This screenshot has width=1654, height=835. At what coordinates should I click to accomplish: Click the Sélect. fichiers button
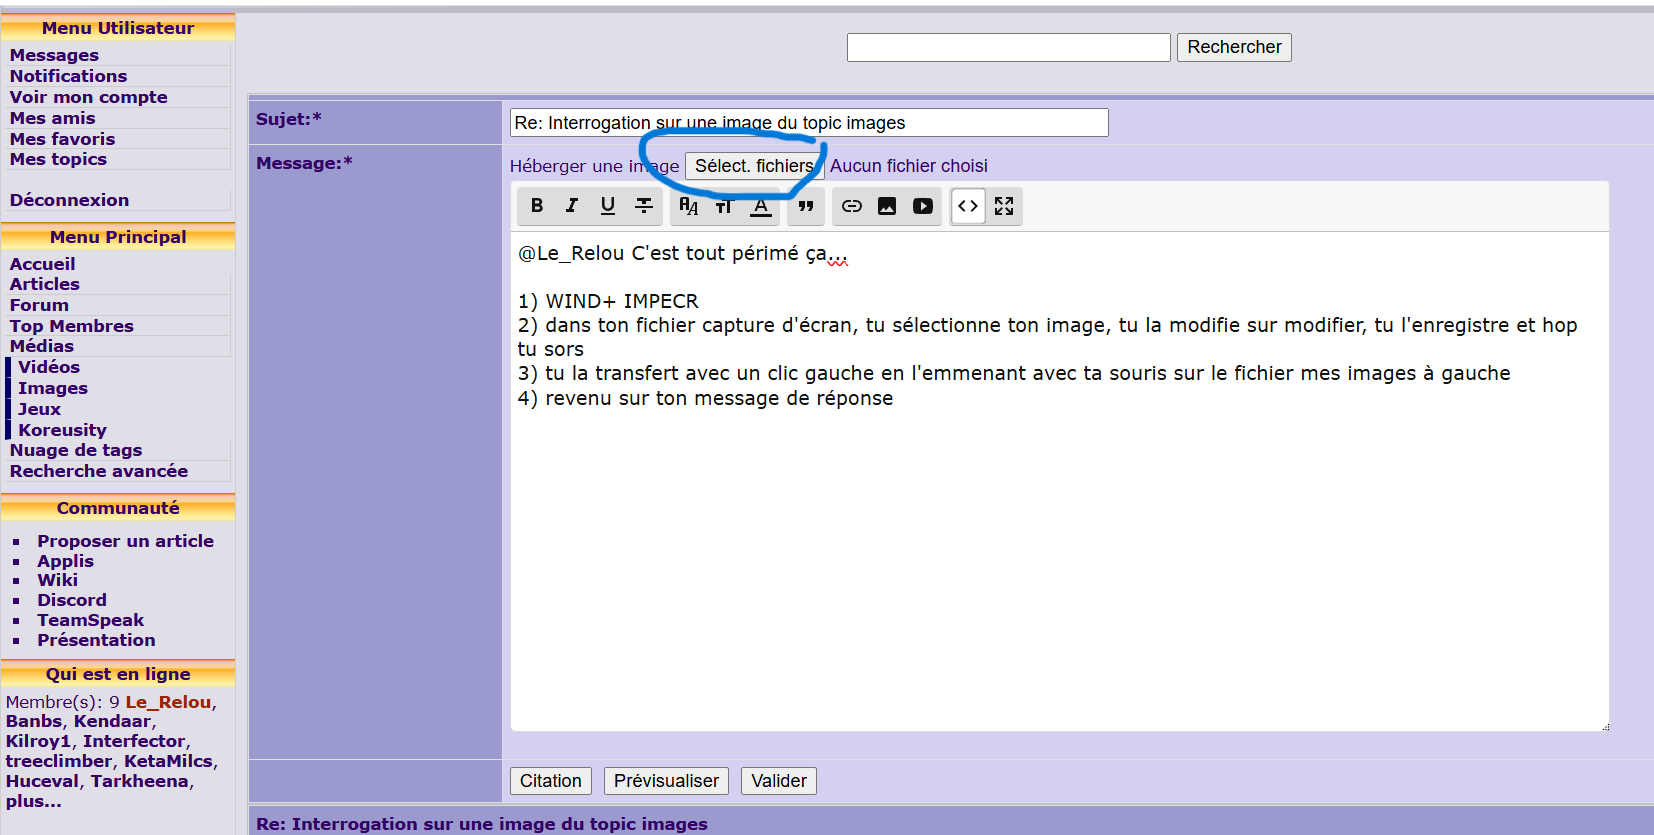[x=754, y=166]
